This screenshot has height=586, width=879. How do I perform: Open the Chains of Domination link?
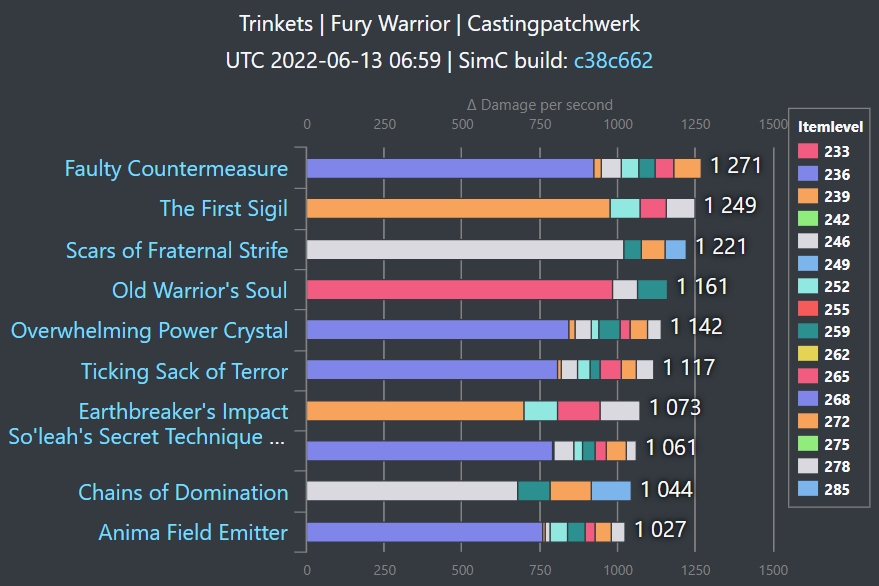(x=183, y=493)
